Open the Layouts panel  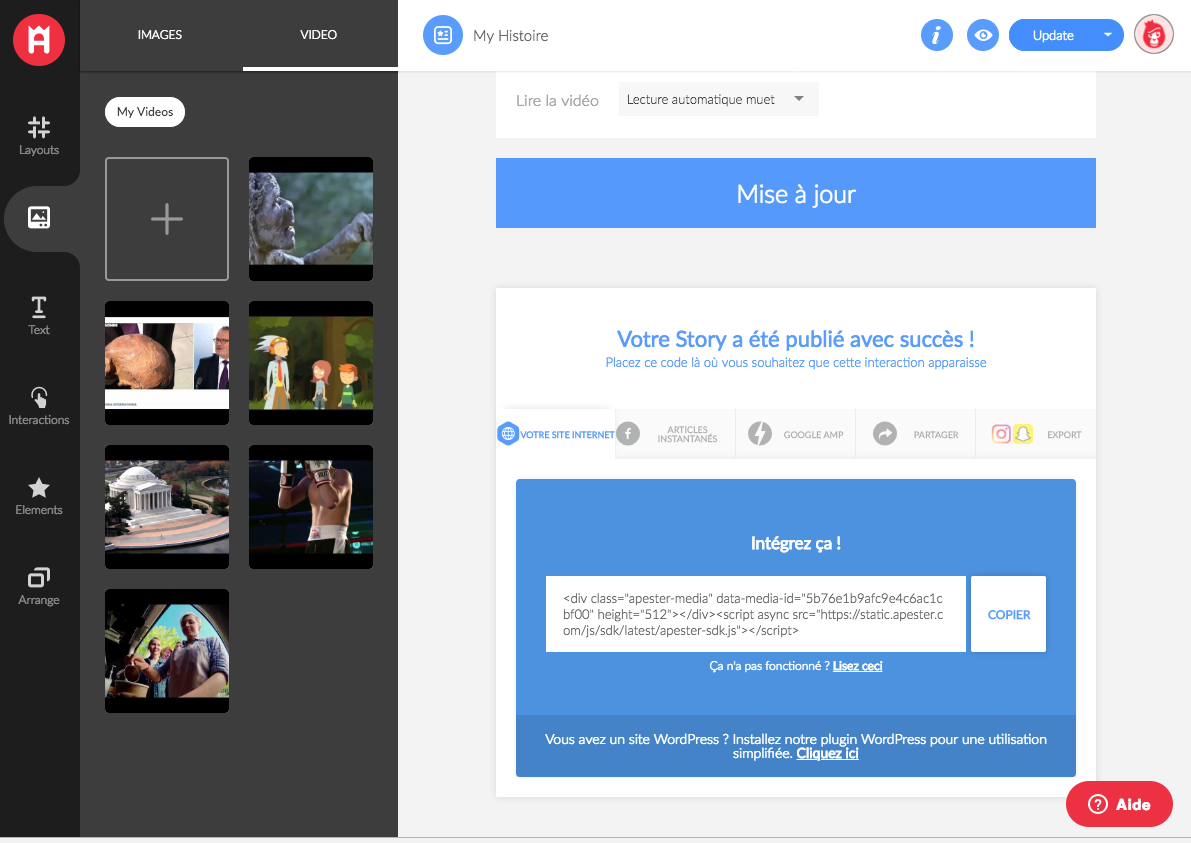coord(39,136)
